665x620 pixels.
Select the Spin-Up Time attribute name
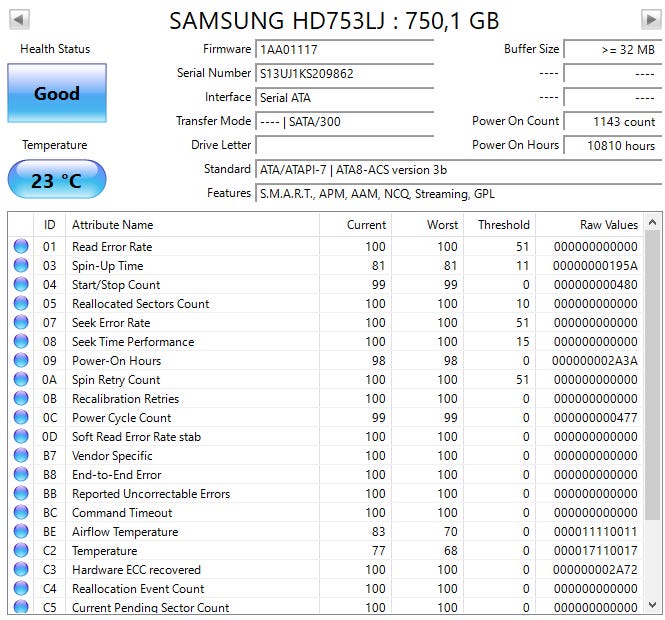[x=108, y=265]
